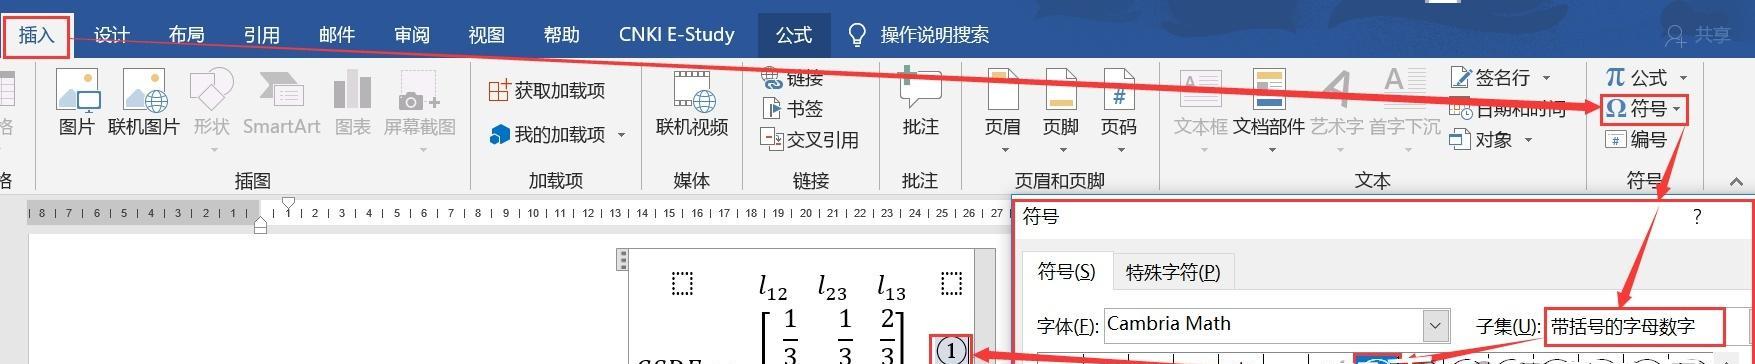Click the ? help button in 符号 dialog

click(x=1697, y=217)
